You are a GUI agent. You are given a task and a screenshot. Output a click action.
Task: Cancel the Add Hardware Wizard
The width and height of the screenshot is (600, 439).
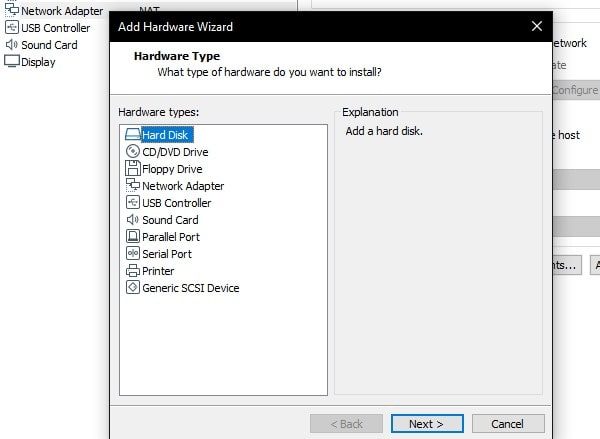tap(508, 424)
